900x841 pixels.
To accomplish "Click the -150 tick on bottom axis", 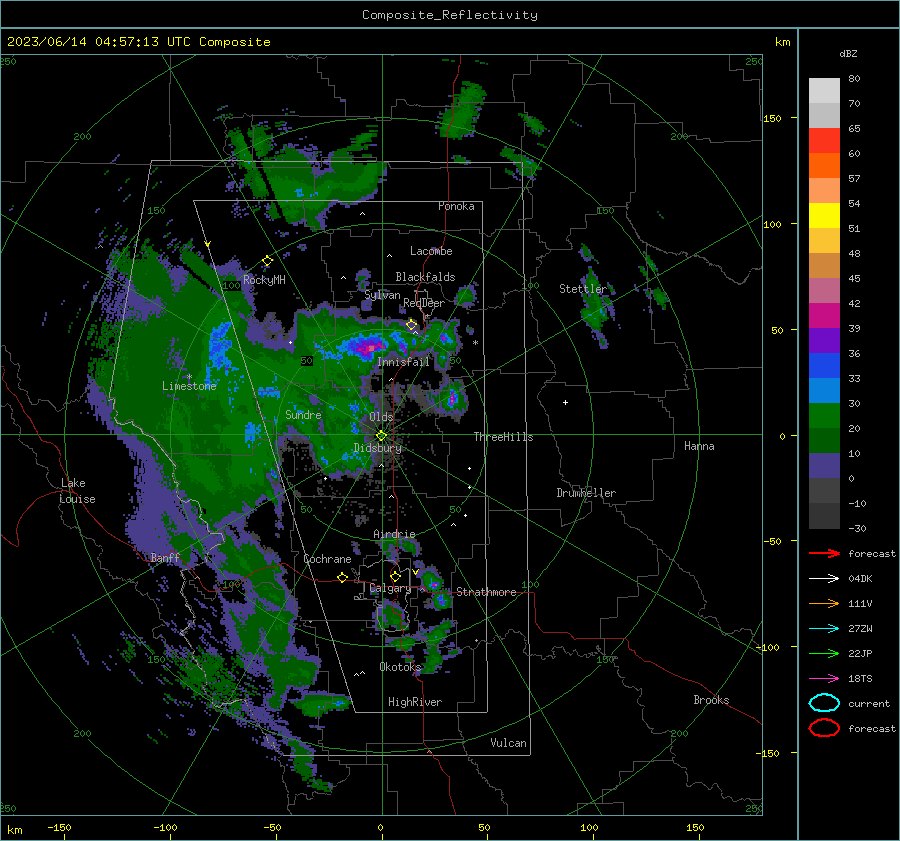I will (59, 827).
